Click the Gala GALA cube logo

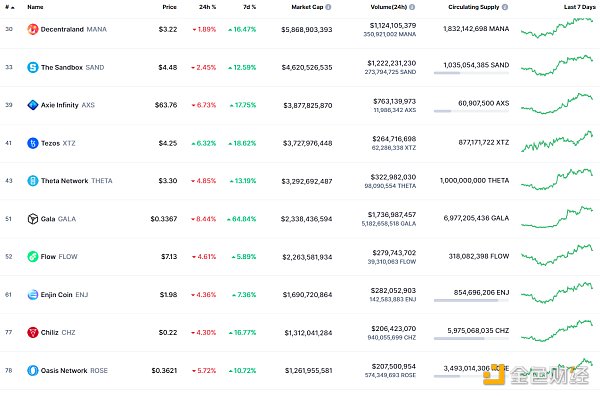pos(33,219)
